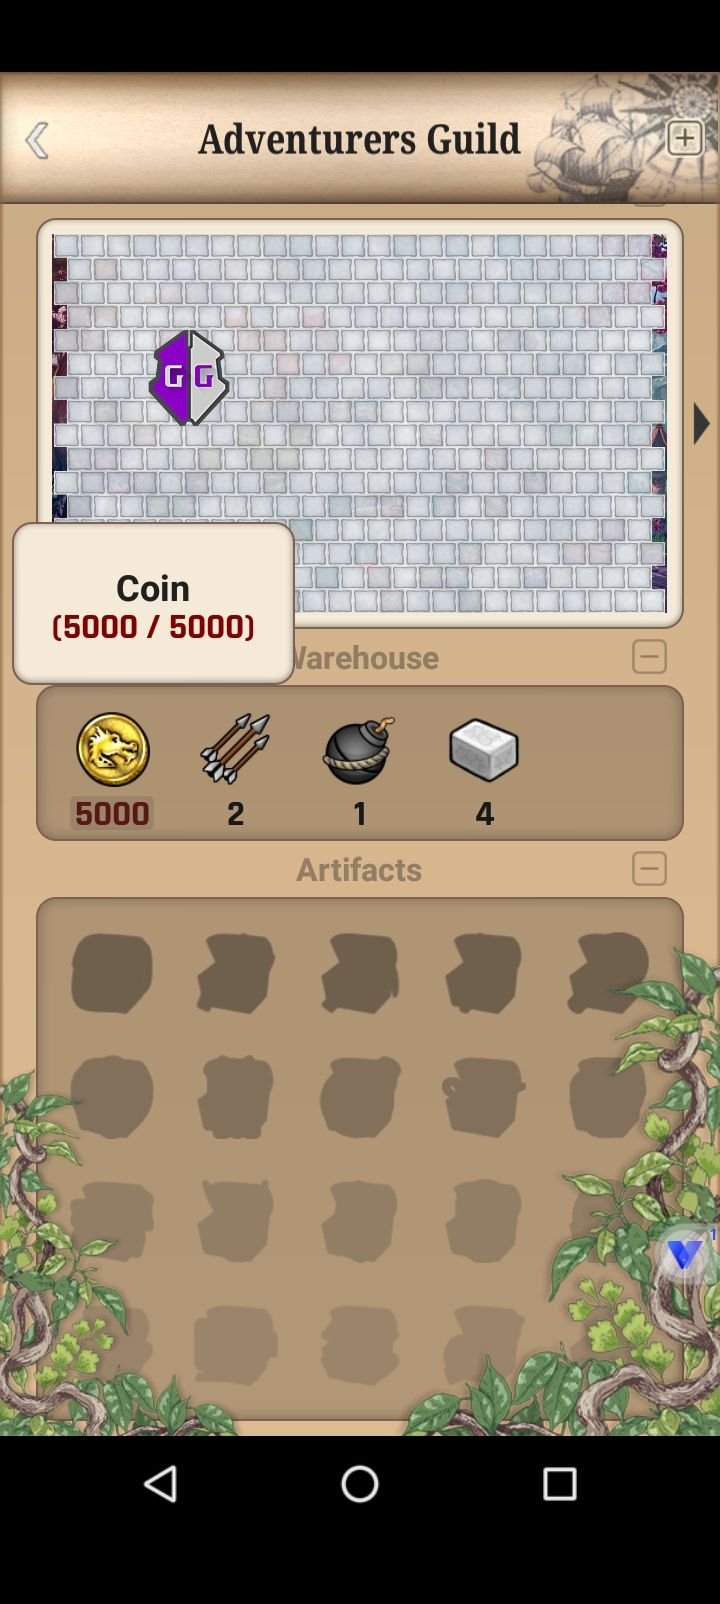Show next map with right arrow
Screen dimensions: 720x1604
tap(701, 423)
